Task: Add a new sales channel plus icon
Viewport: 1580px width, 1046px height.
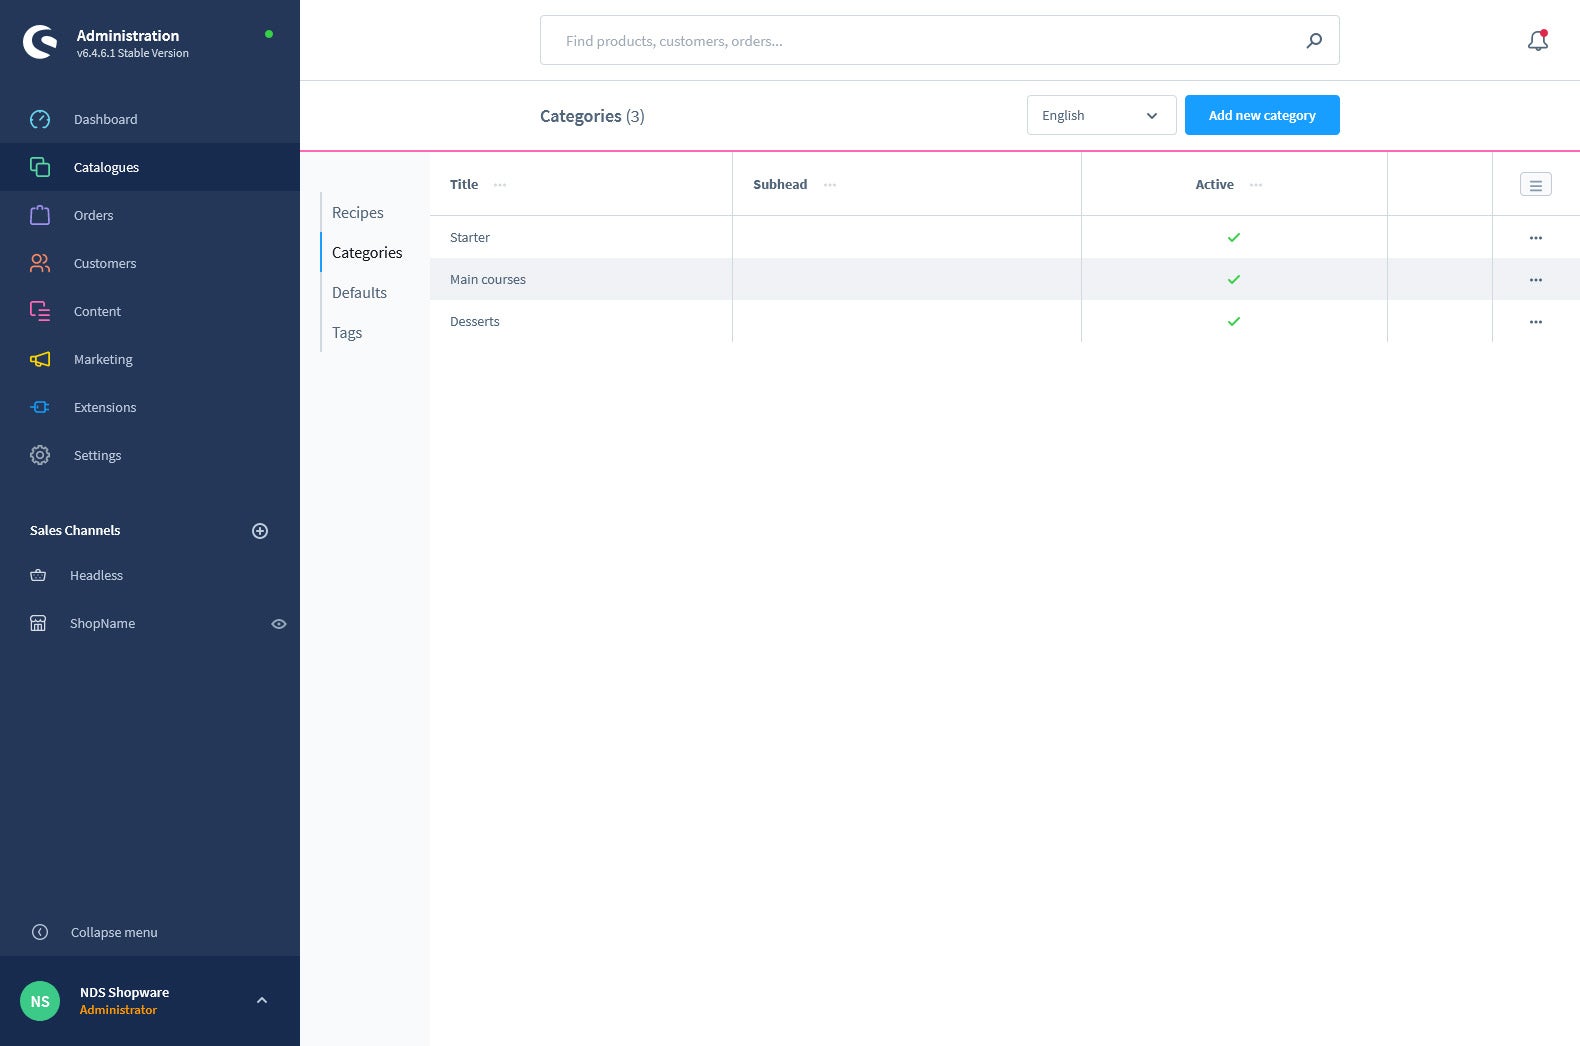Action: pyautogui.click(x=260, y=531)
